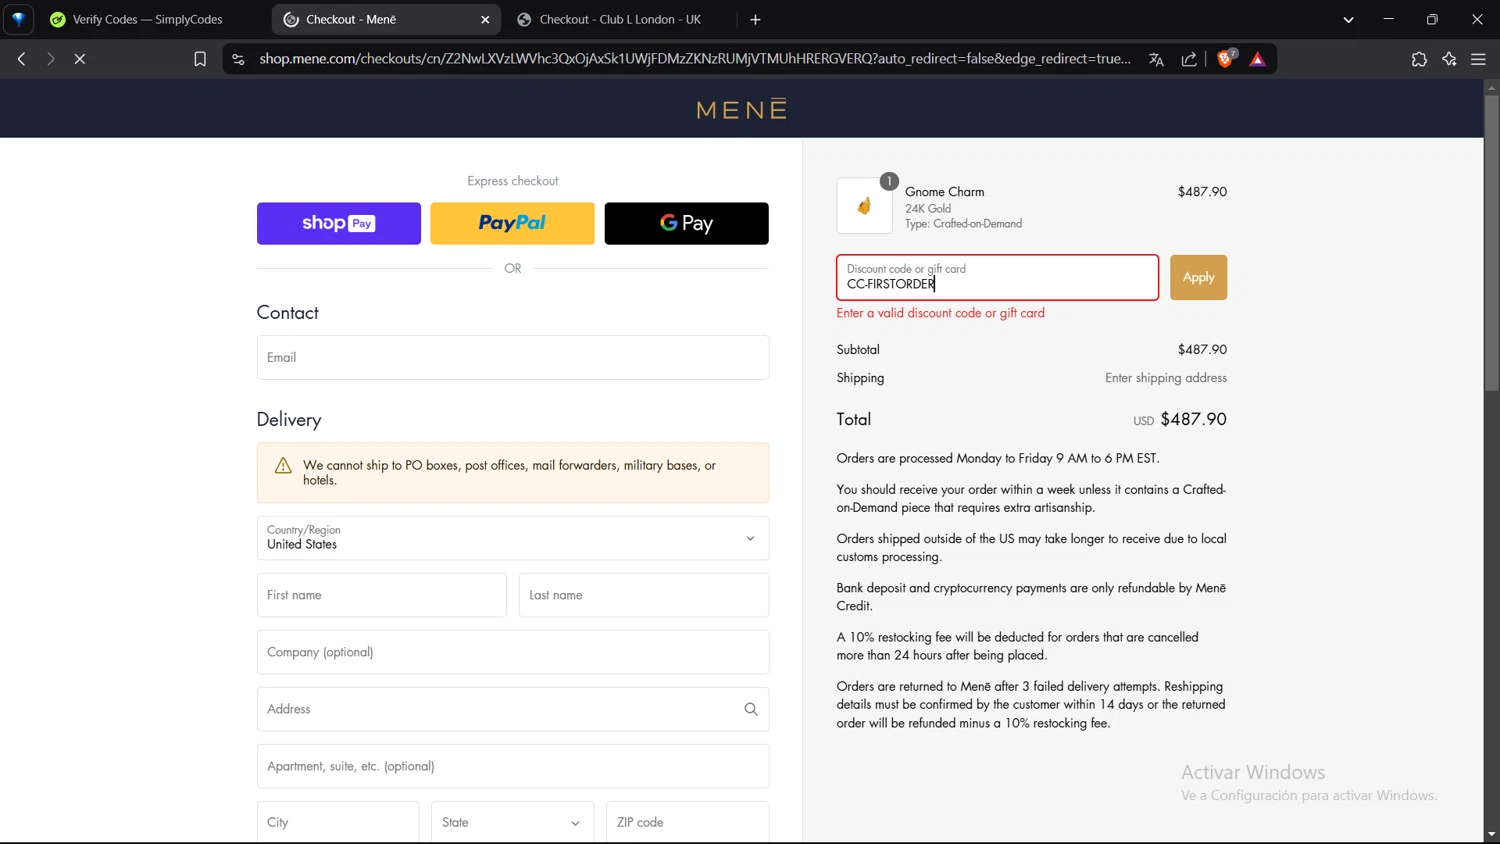Click Apartment, suite, etc. field
Viewport: 1500px width, 844px height.
(513, 766)
